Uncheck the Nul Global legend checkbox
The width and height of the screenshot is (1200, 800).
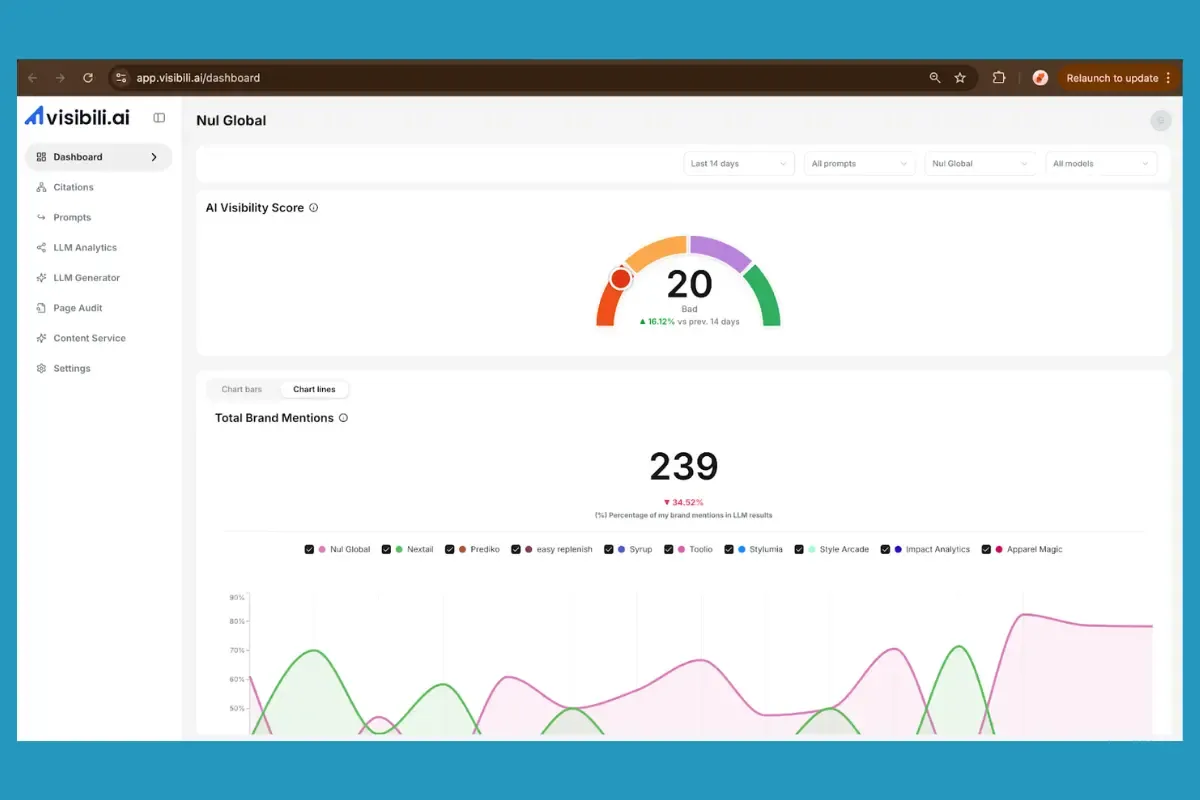click(x=309, y=549)
